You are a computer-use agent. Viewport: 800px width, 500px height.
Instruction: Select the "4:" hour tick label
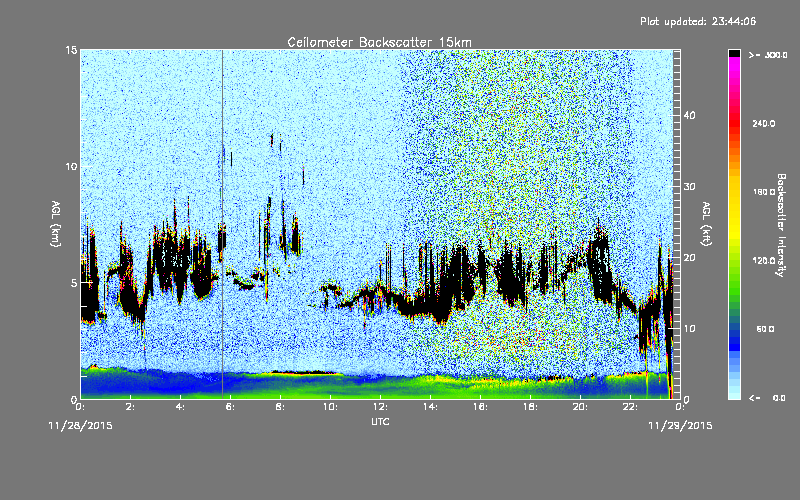pyautogui.click(x=180, y=407)
